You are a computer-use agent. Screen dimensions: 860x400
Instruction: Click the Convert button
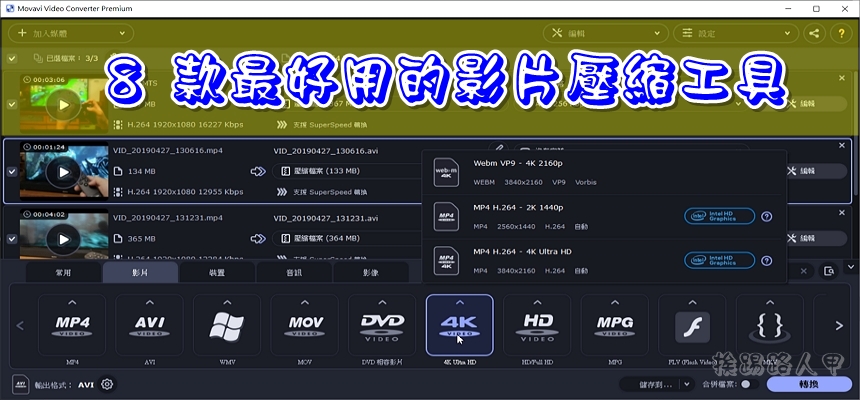tap(809, 384)
